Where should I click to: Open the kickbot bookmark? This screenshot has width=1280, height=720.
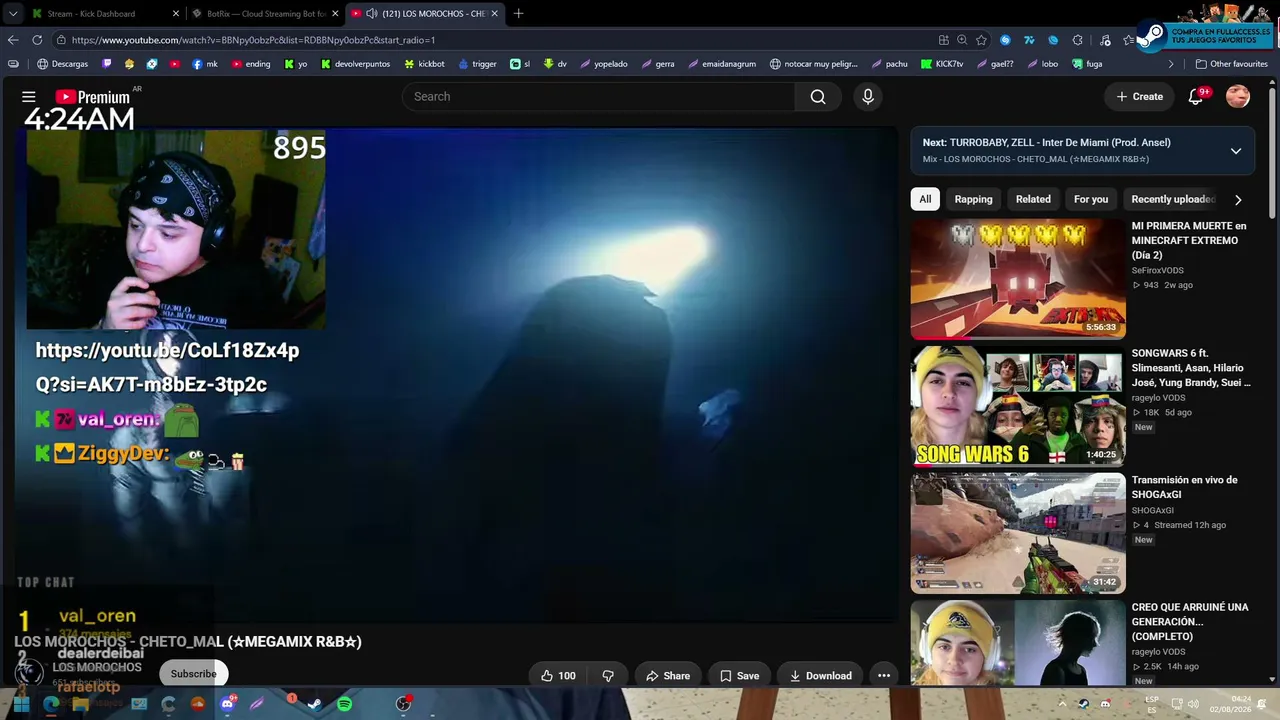(x=425, y=64)
